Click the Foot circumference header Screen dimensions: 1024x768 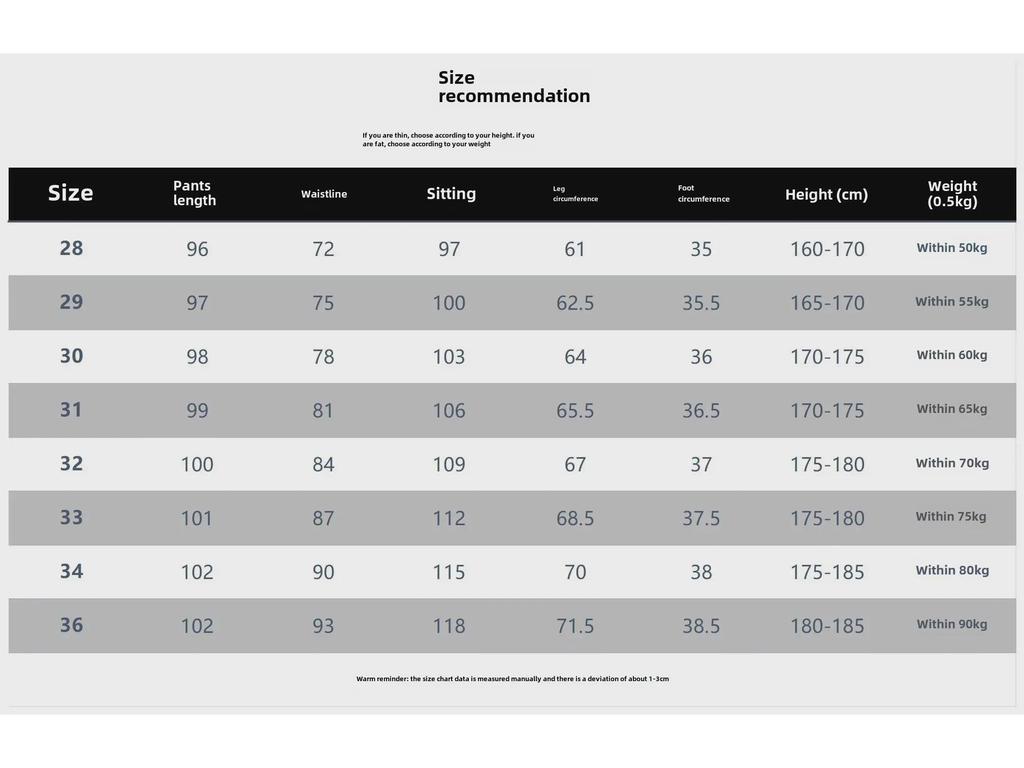point(703,193)
